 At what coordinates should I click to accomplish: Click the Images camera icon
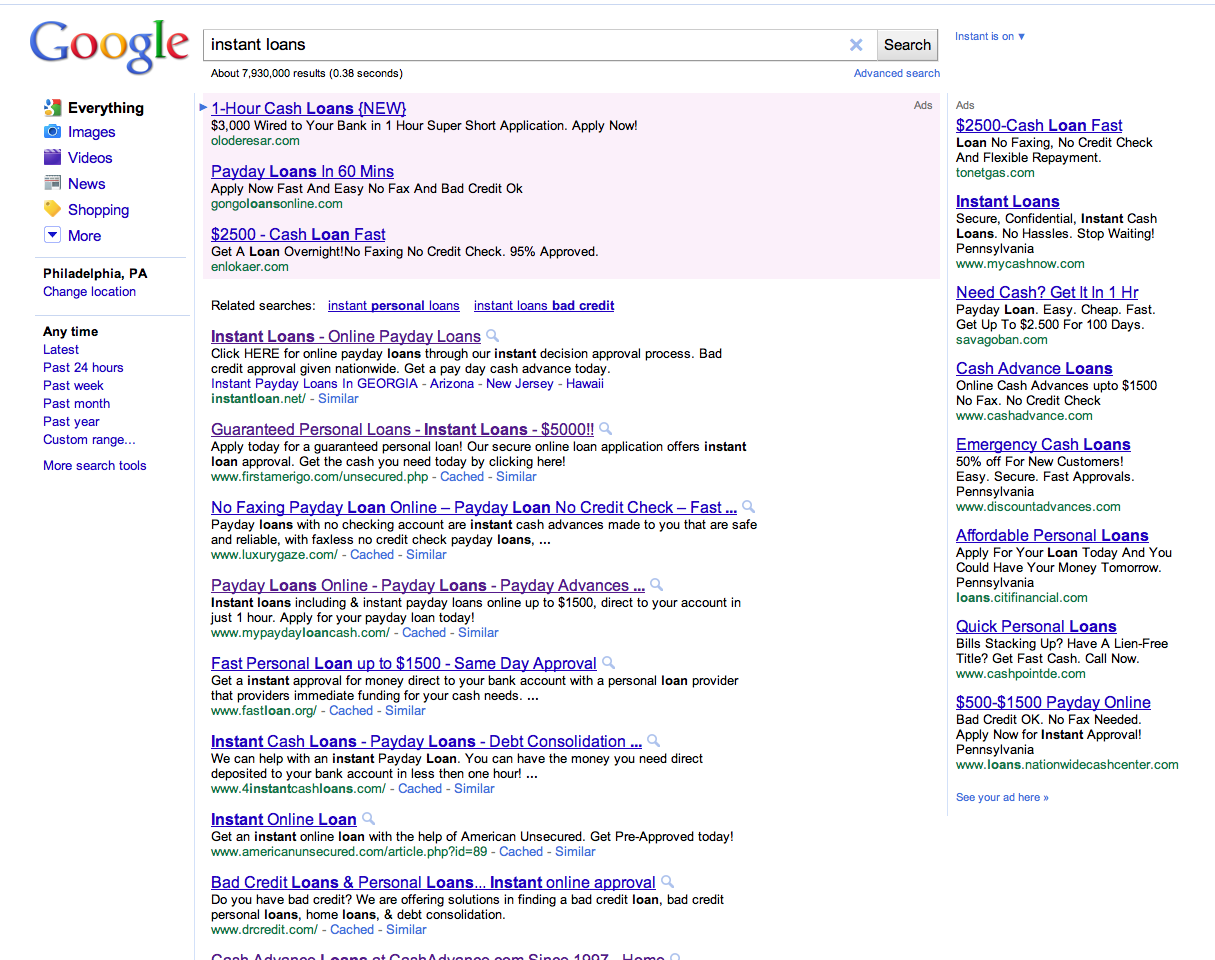click(x=52, y=131)
